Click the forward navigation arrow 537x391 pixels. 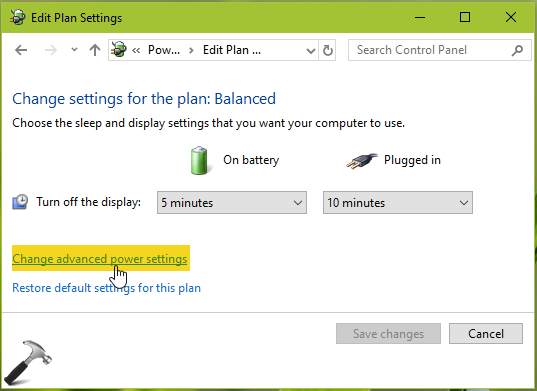coord(51,50)
